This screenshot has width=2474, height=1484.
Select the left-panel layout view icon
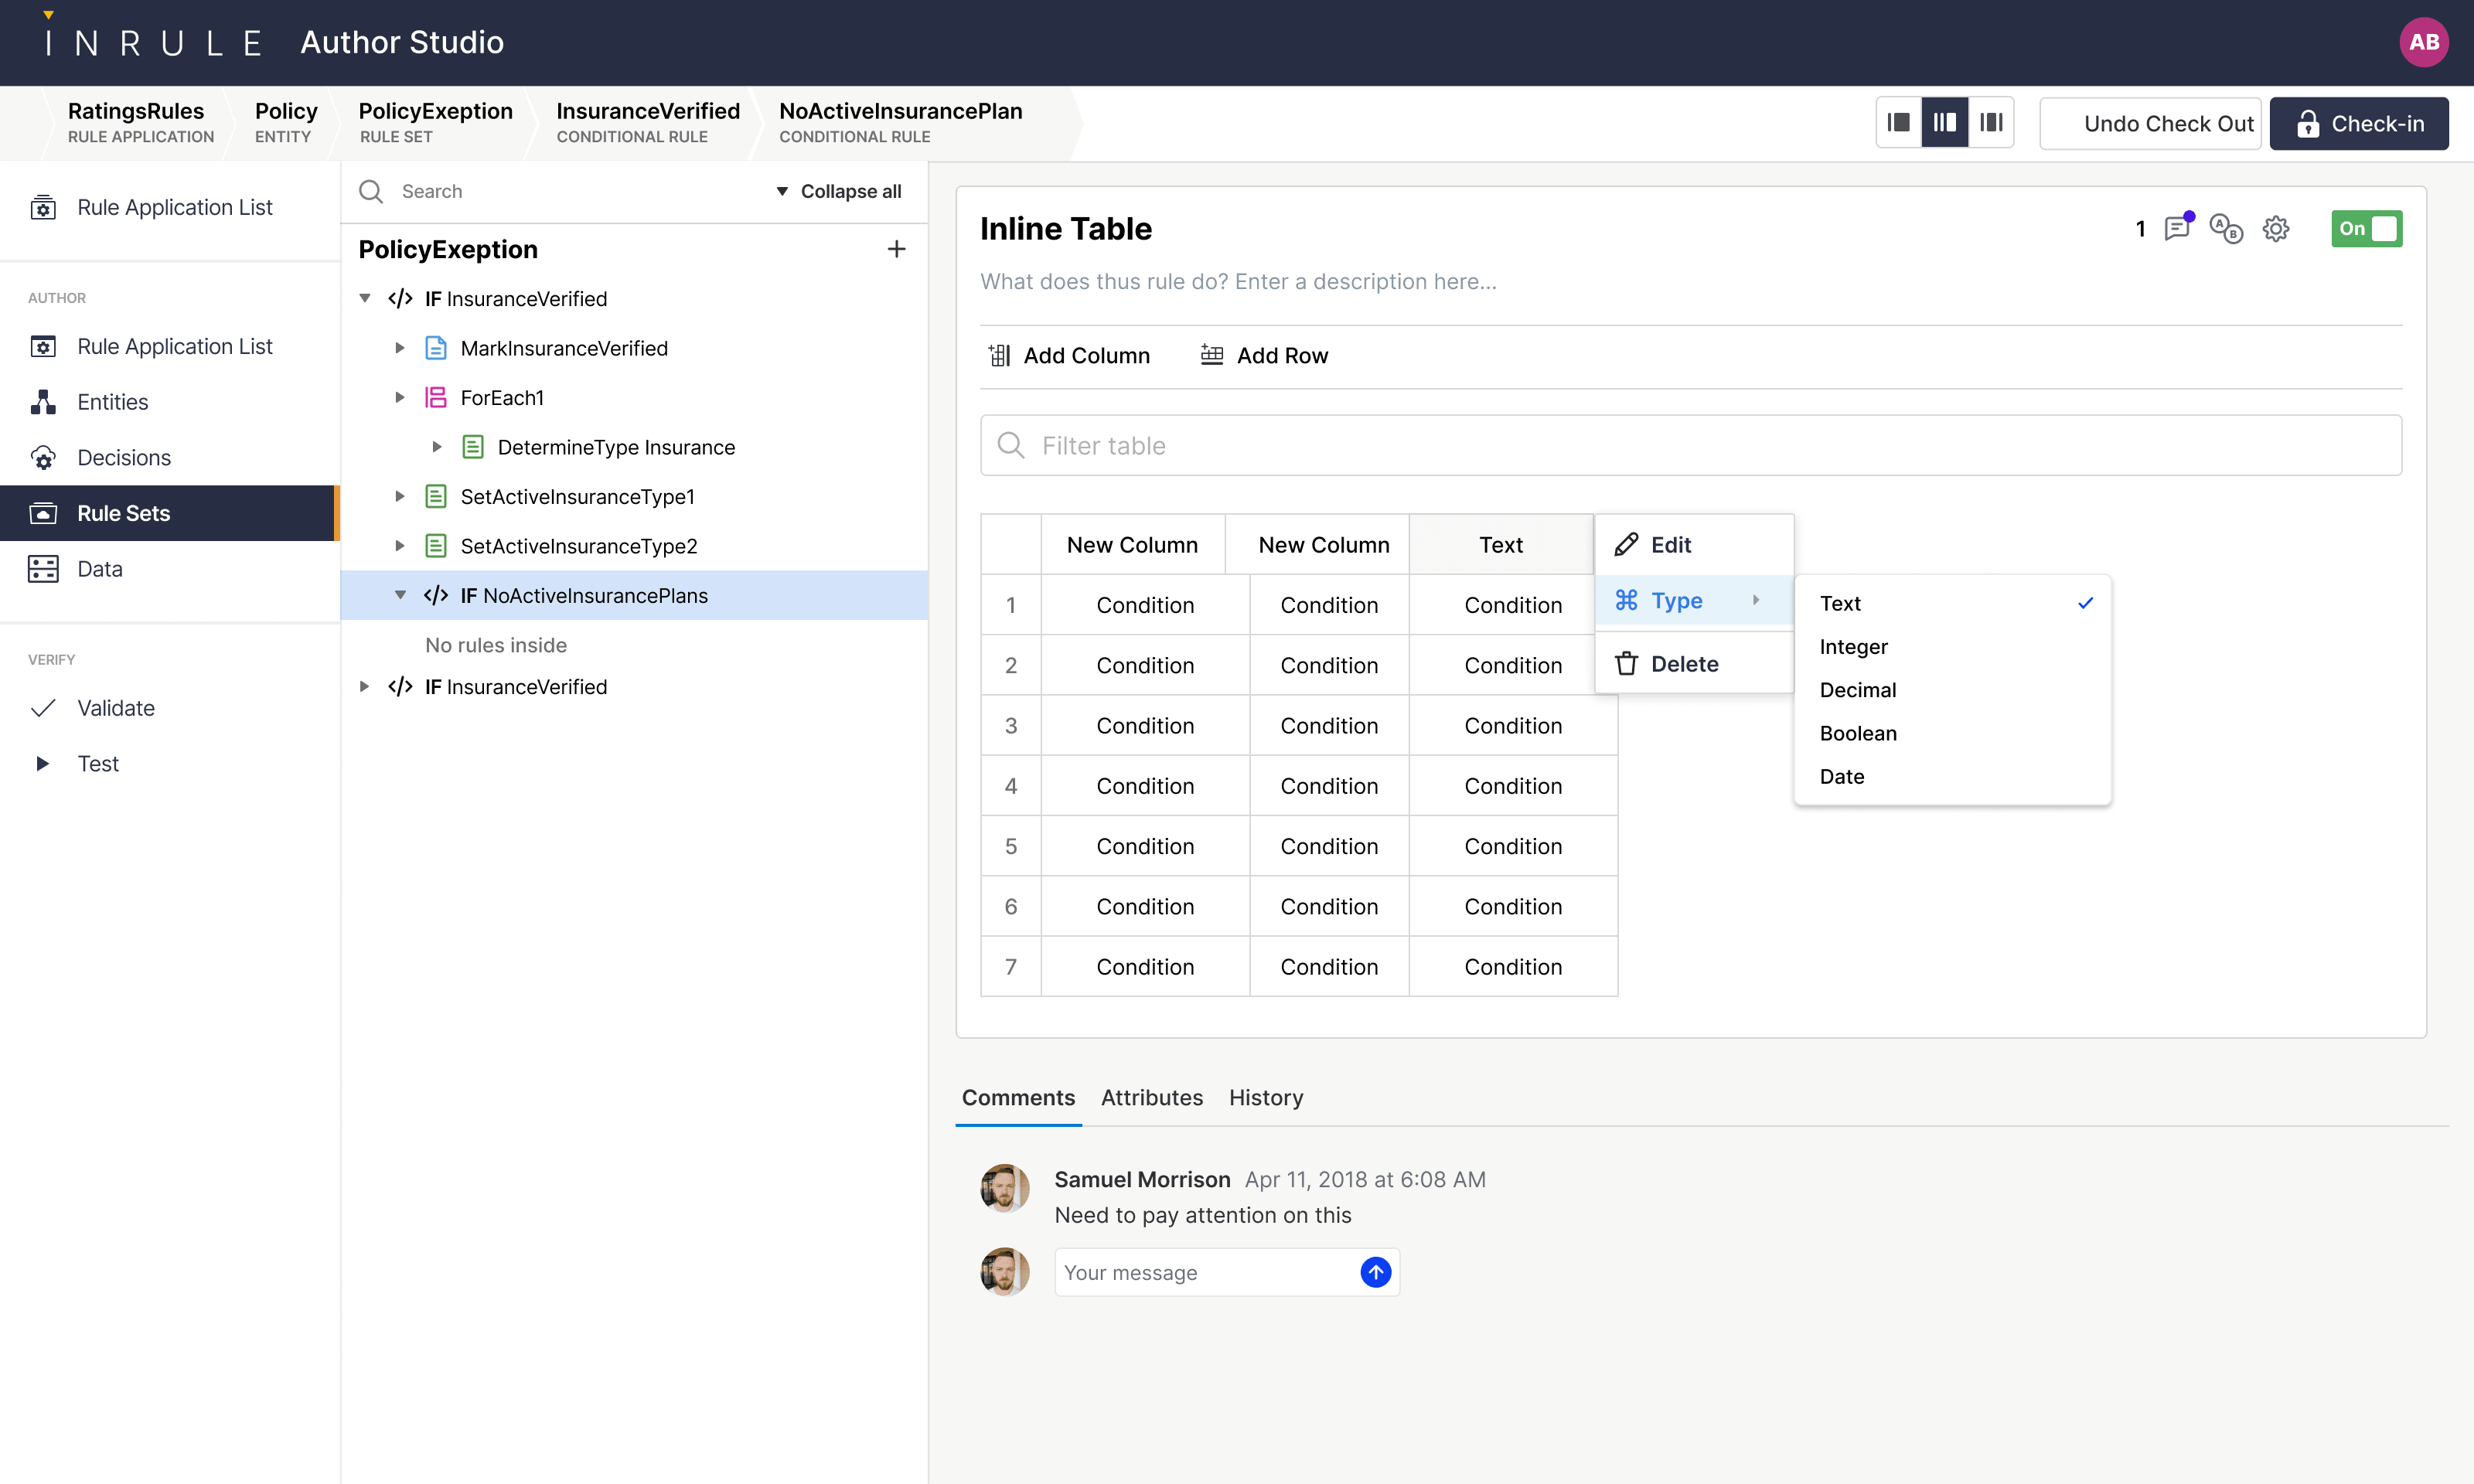1898,123
